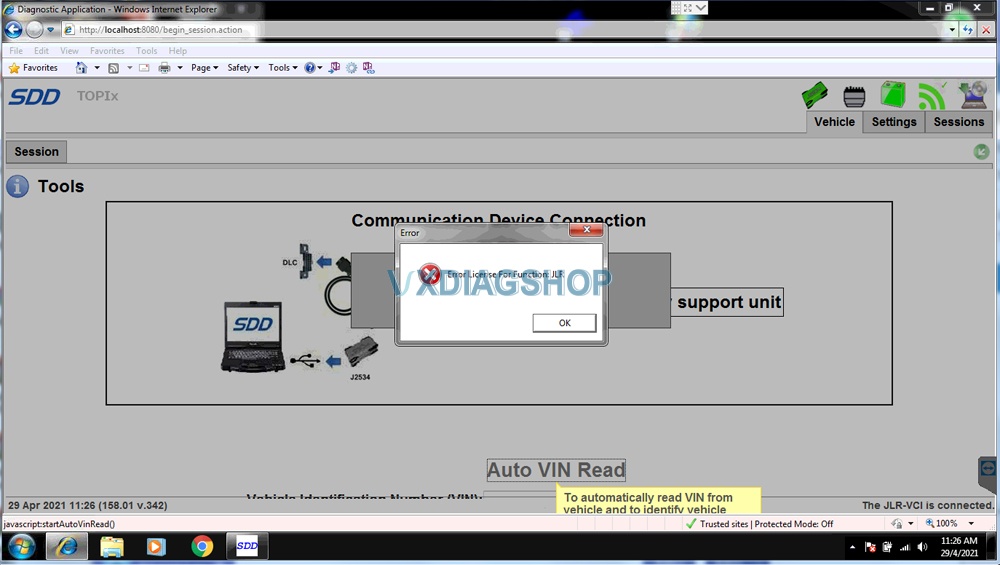Viewport: 1000px width, 565px height.
Task: Click the '29 Apr 2021 11:26 (158.01 v.342)' version text
Action: (87, 505)
